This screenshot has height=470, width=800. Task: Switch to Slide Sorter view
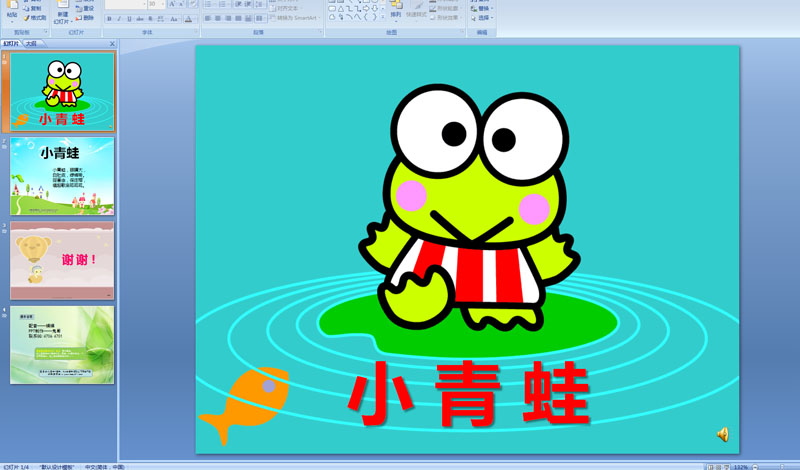718,467
